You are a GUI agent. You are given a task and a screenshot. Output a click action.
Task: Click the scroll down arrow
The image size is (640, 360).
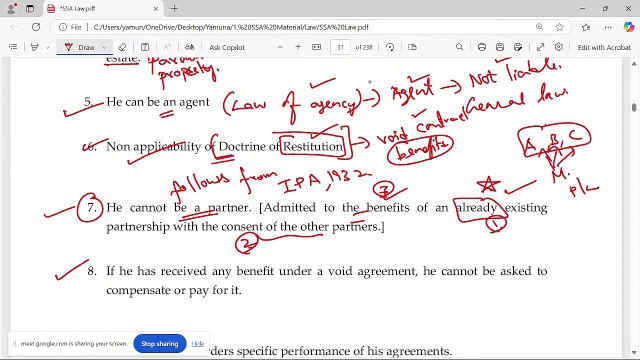(634, 352)
